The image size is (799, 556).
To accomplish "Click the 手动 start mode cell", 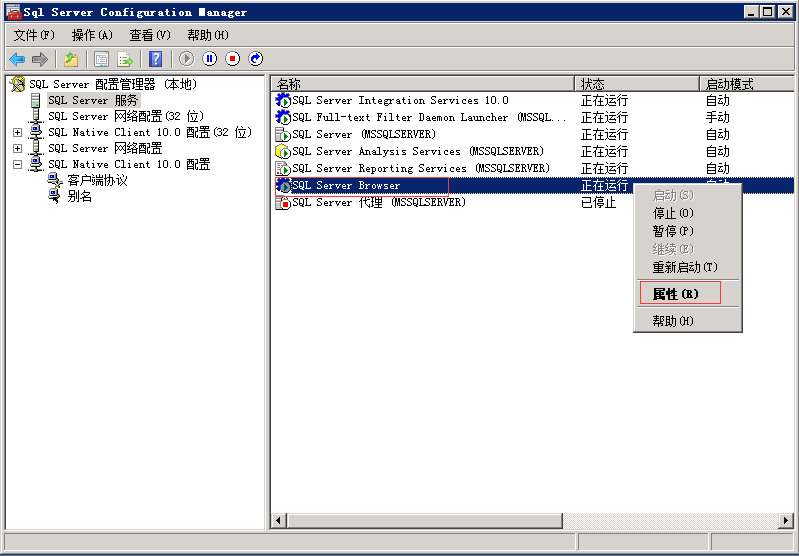I will pos(717,117).
